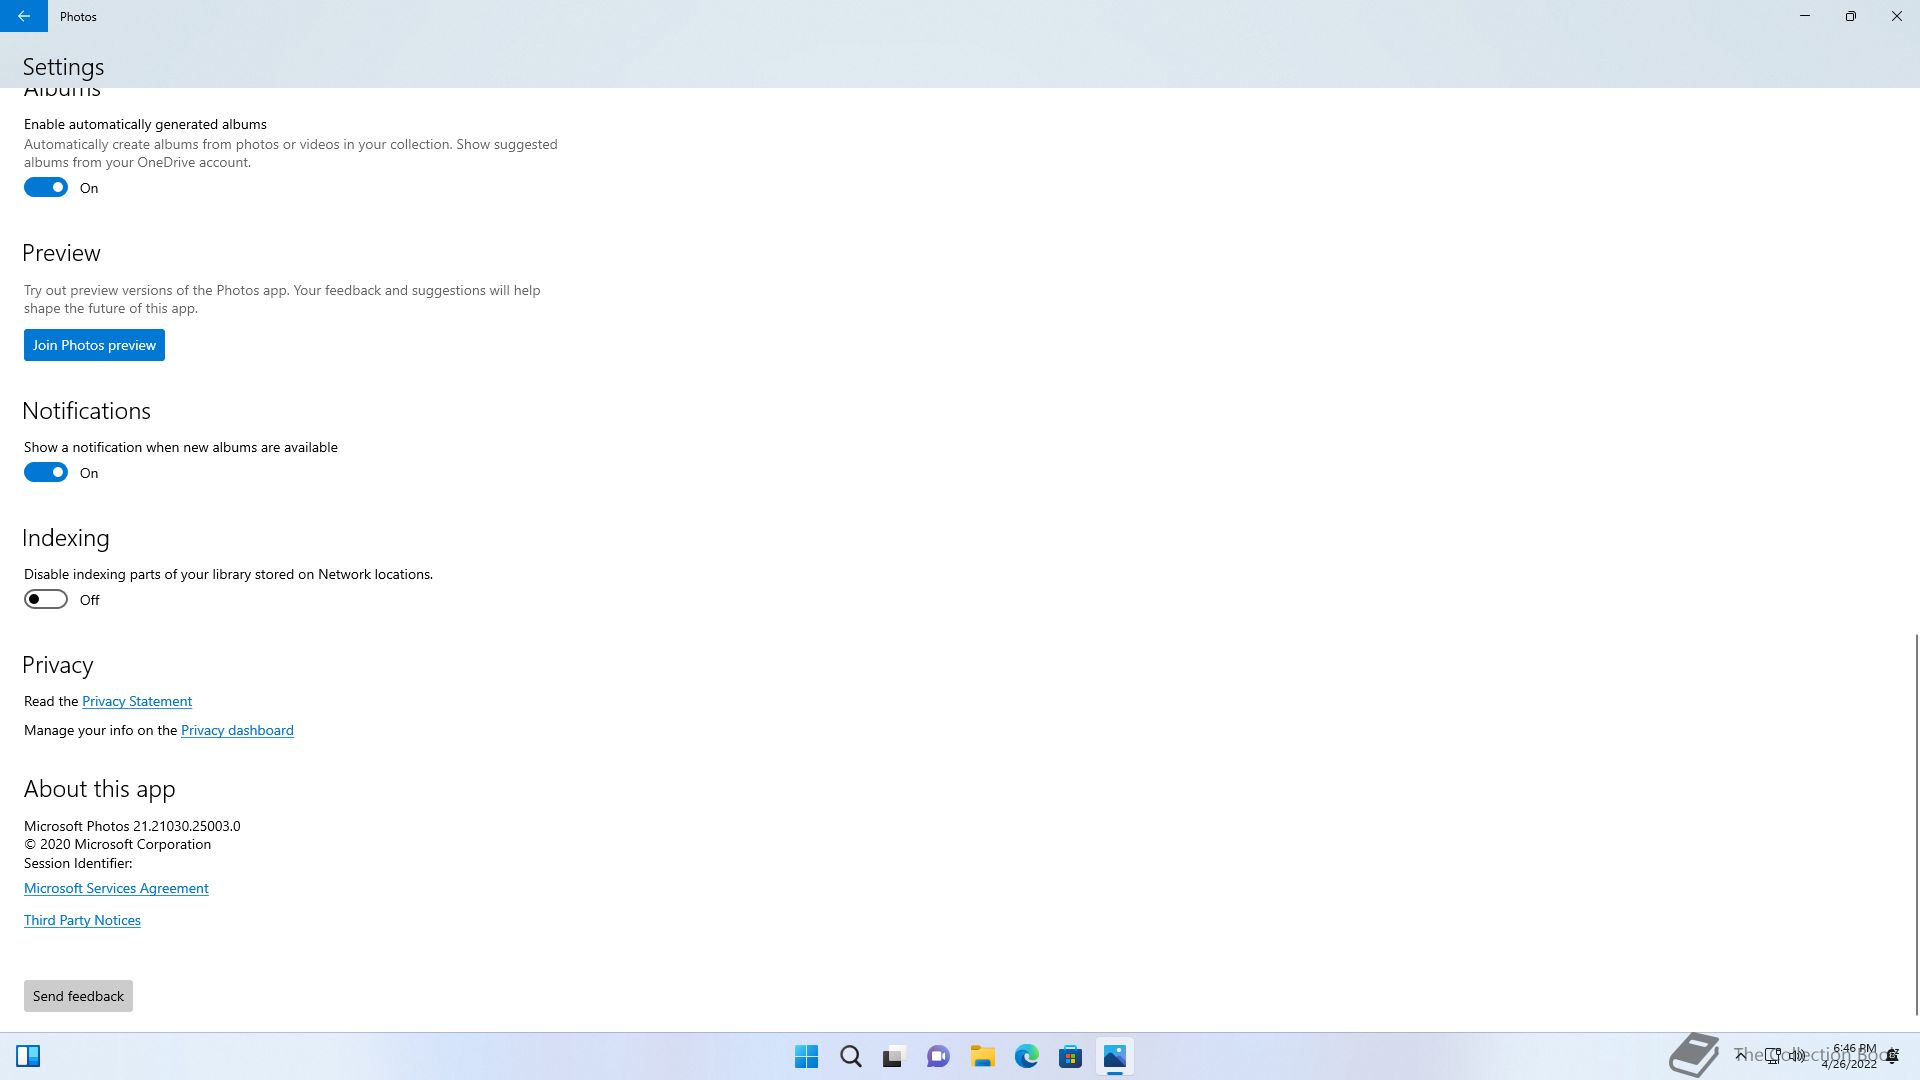This screenshot has width=1920, height=1080.
Task: Turn off new albums notification toggle
Action: tap(46, 472)
